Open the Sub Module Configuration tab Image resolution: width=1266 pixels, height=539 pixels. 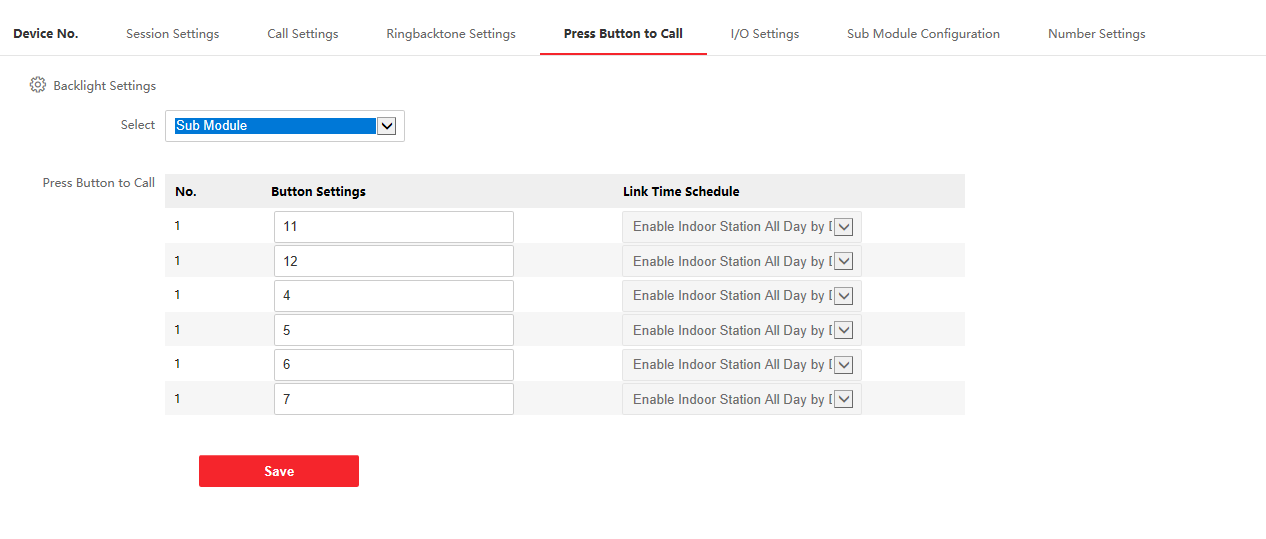923,34
